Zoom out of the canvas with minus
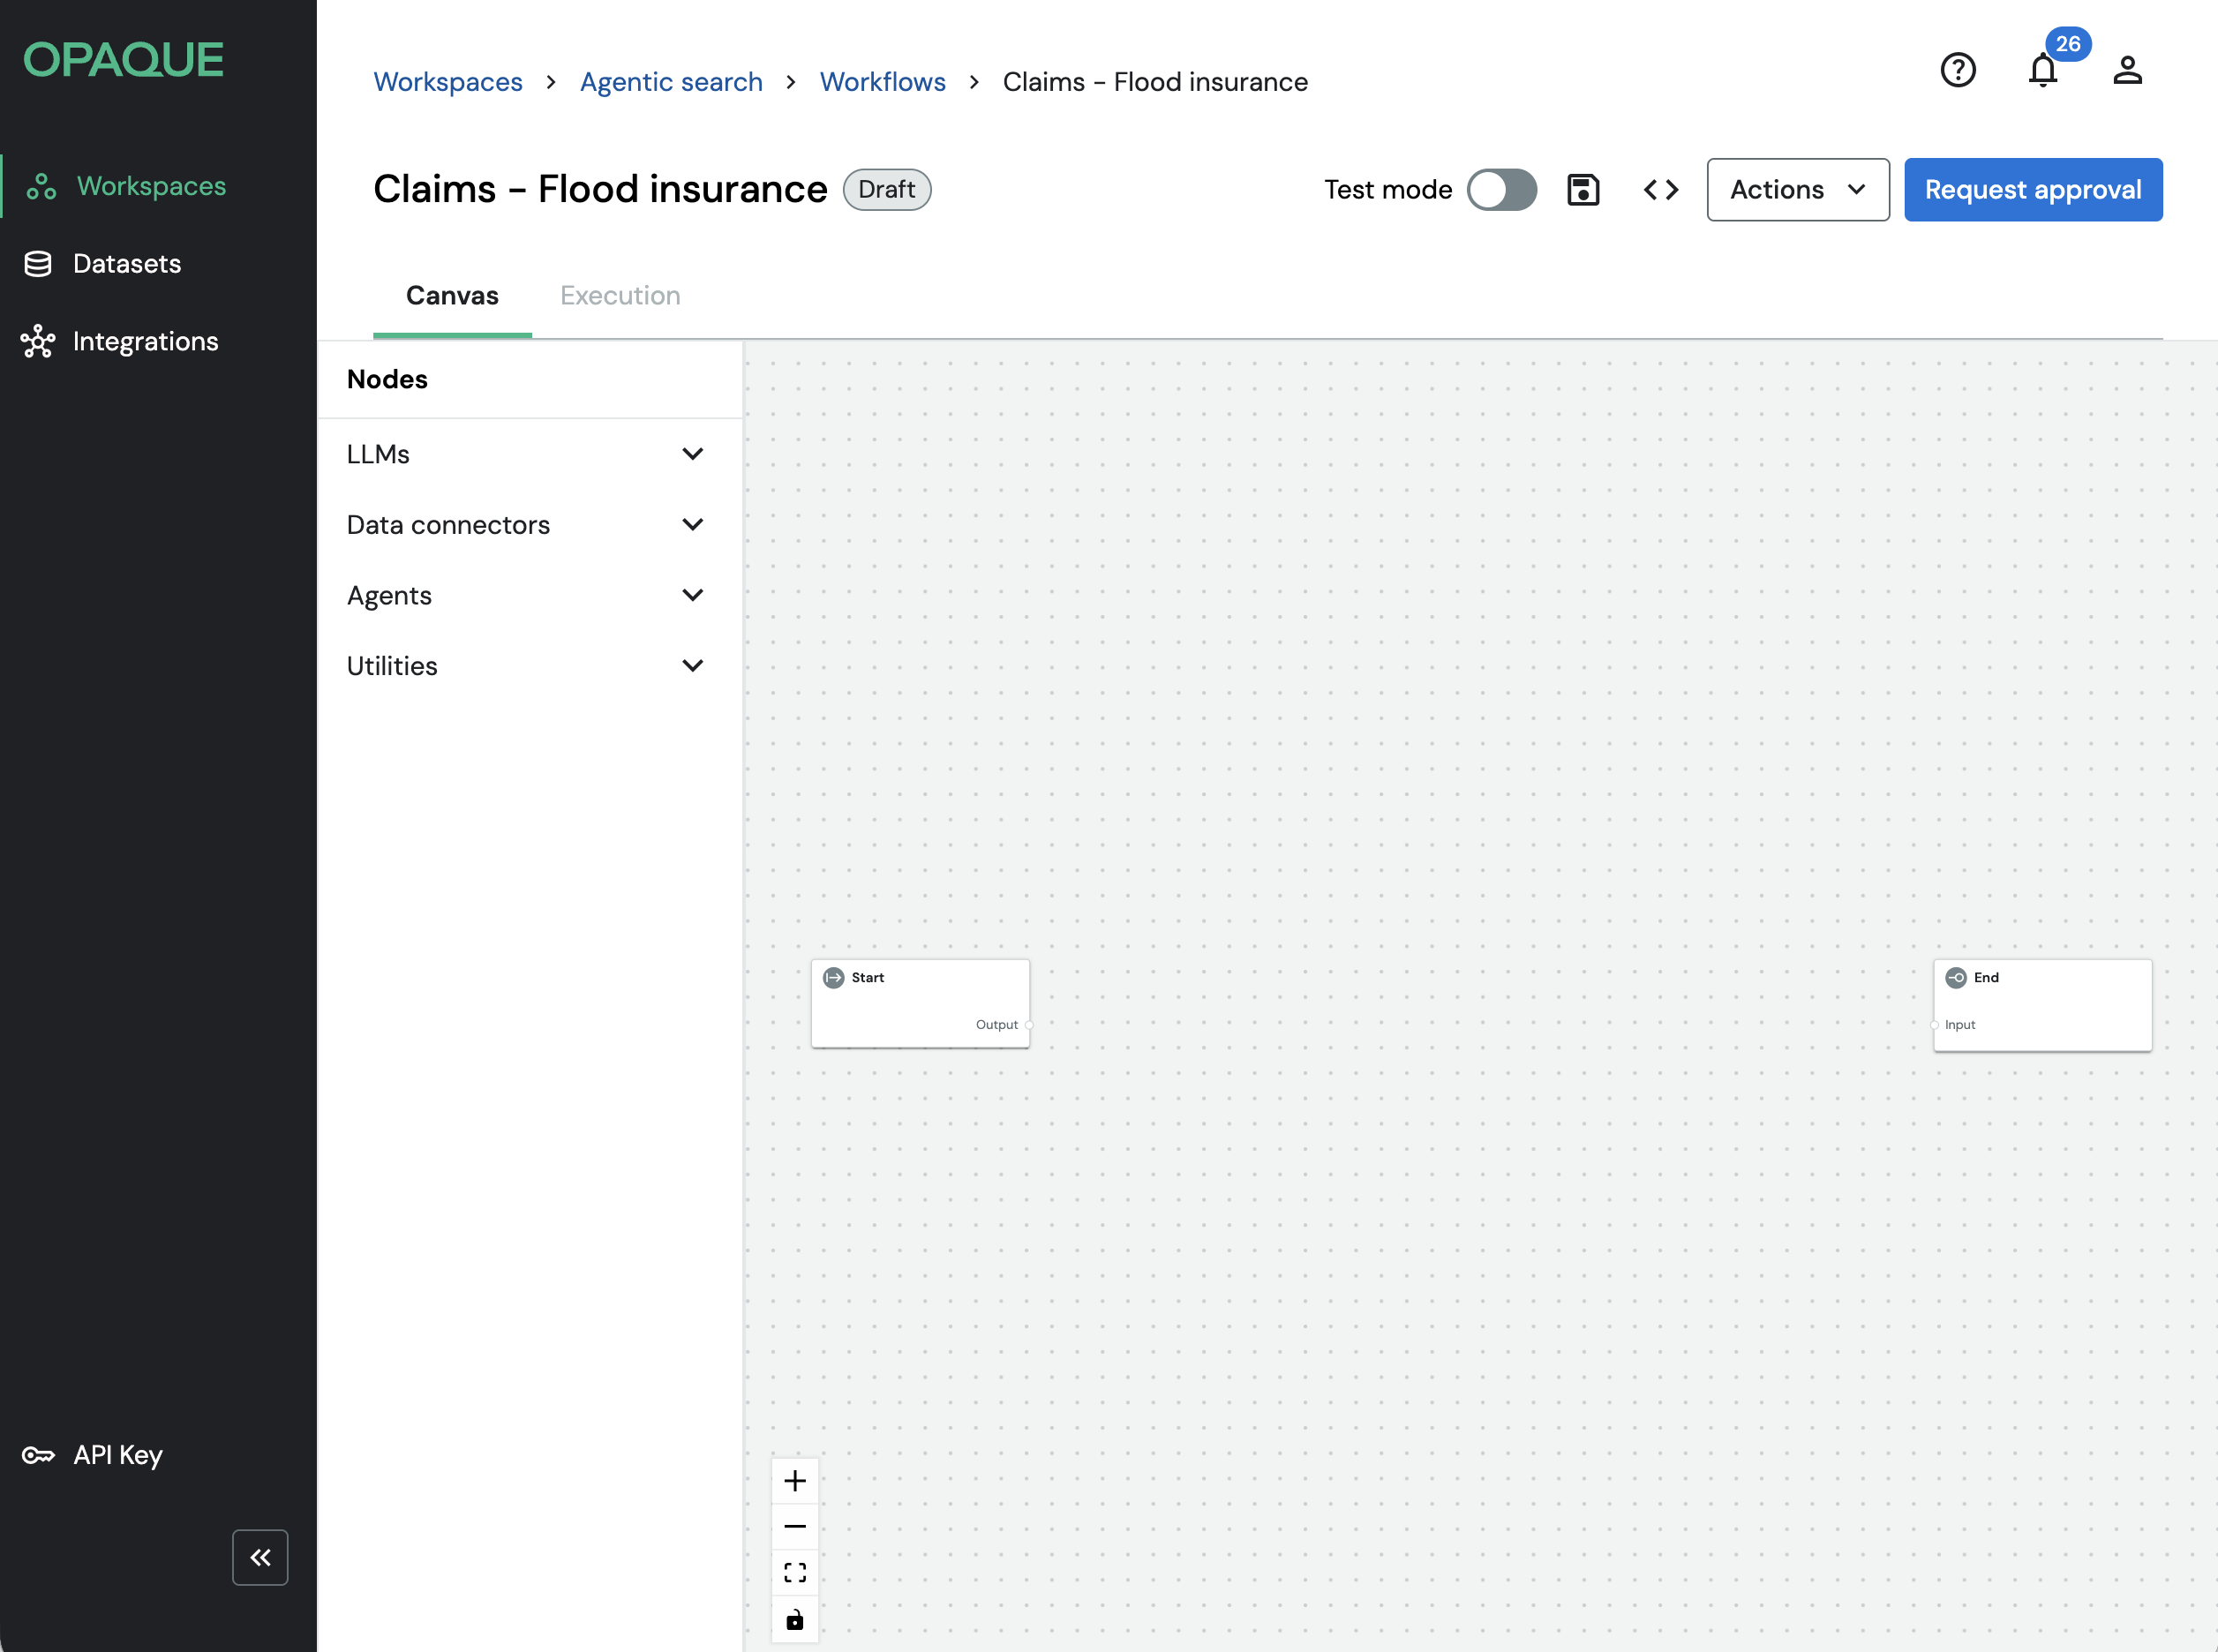 tap(794, 1526)
